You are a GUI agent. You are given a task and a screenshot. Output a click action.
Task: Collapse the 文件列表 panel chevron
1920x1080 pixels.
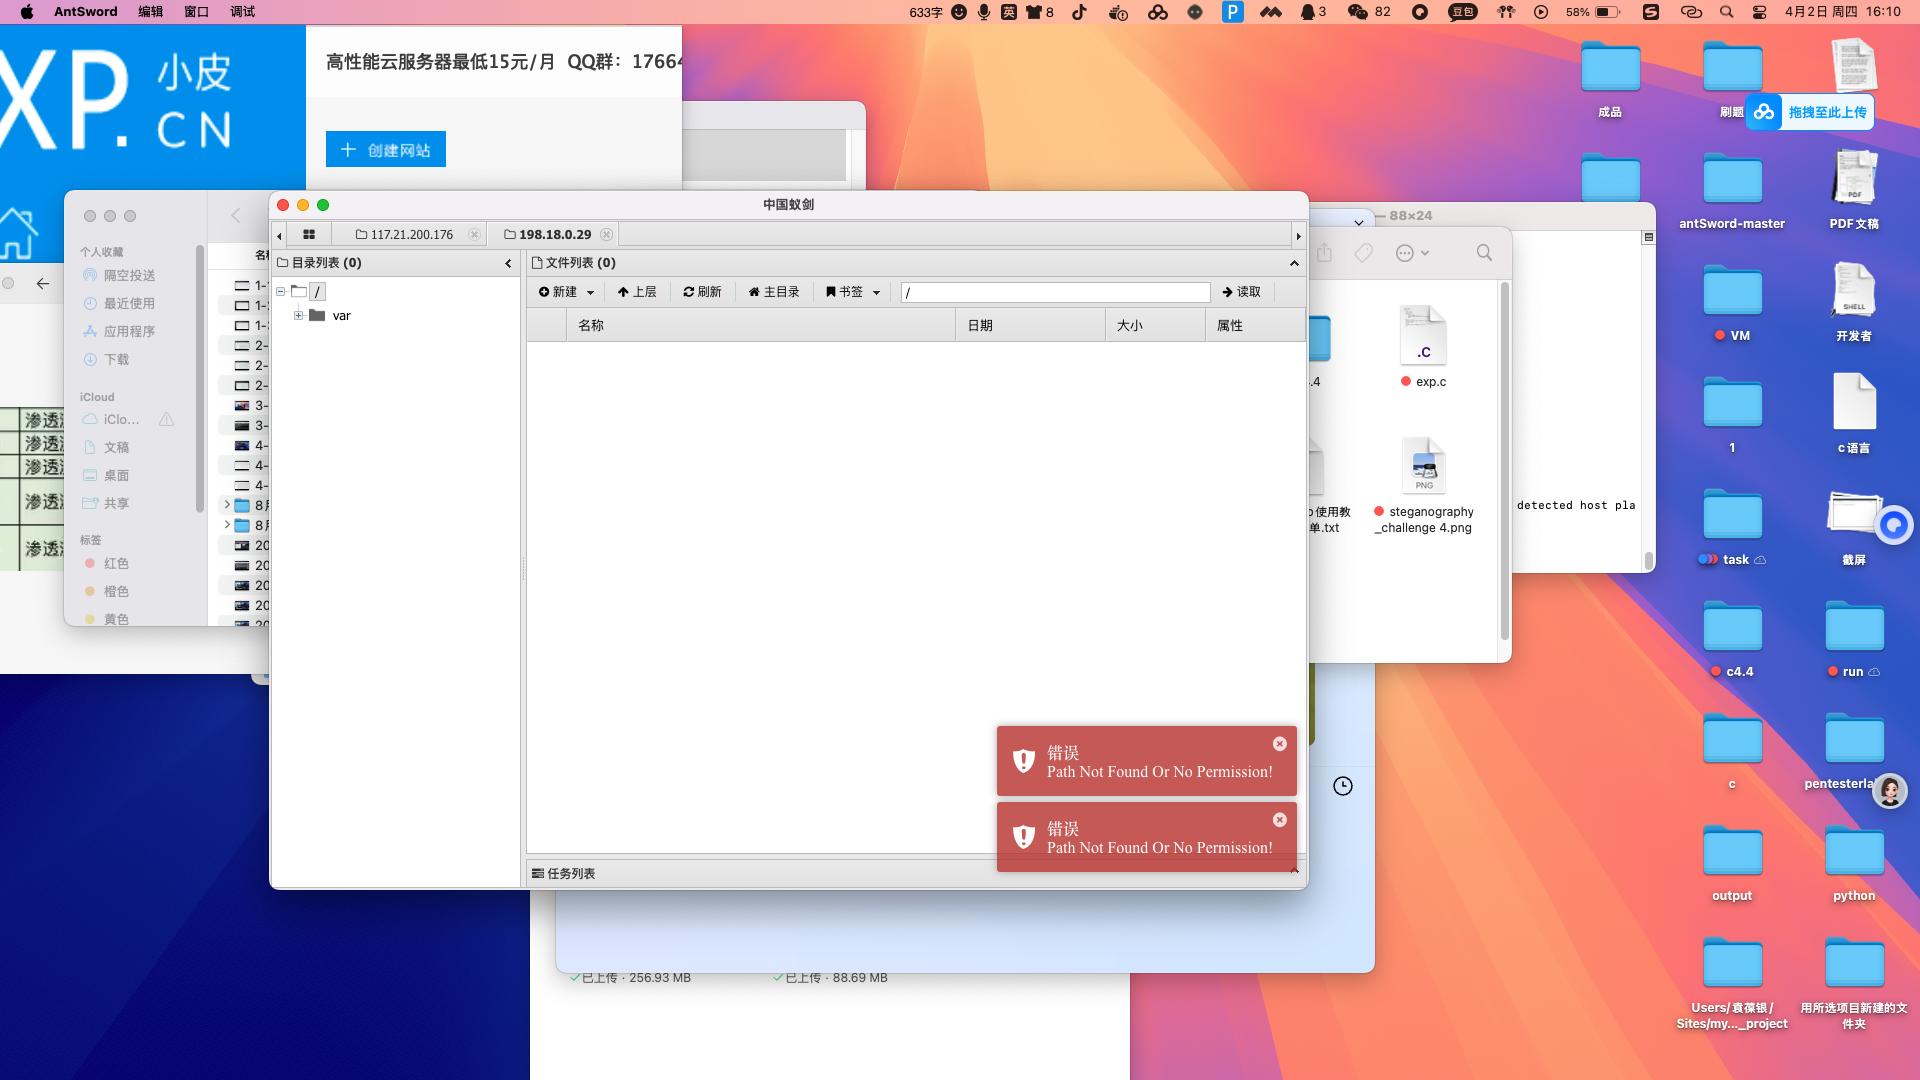[x=1294, y=263]
